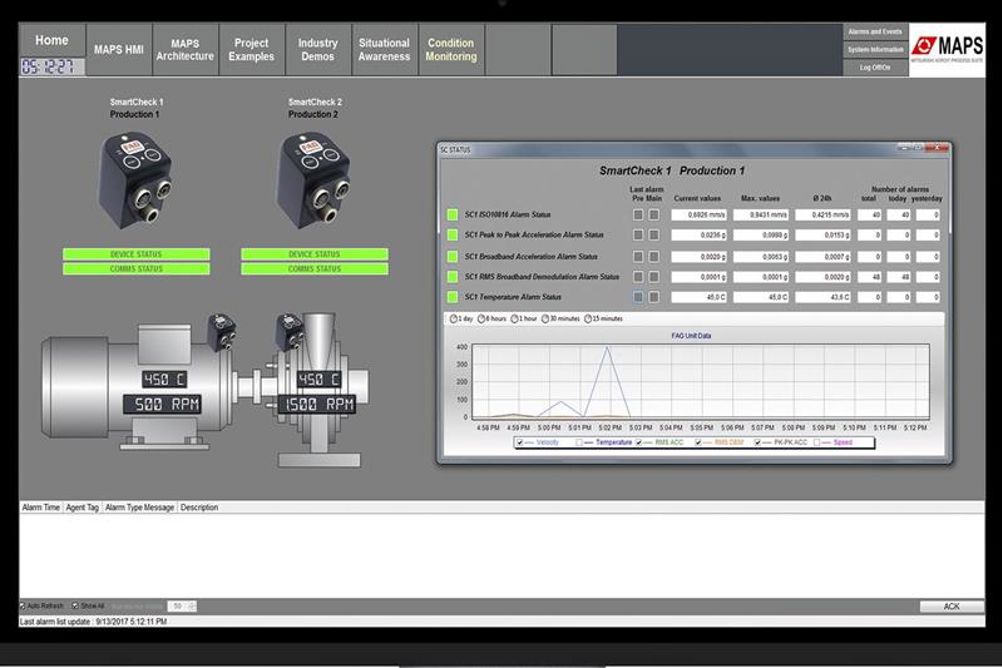Toggle the PK-PK ACC series checkbox
Viewport: 1002px width, 668px height.
point(757,442)
